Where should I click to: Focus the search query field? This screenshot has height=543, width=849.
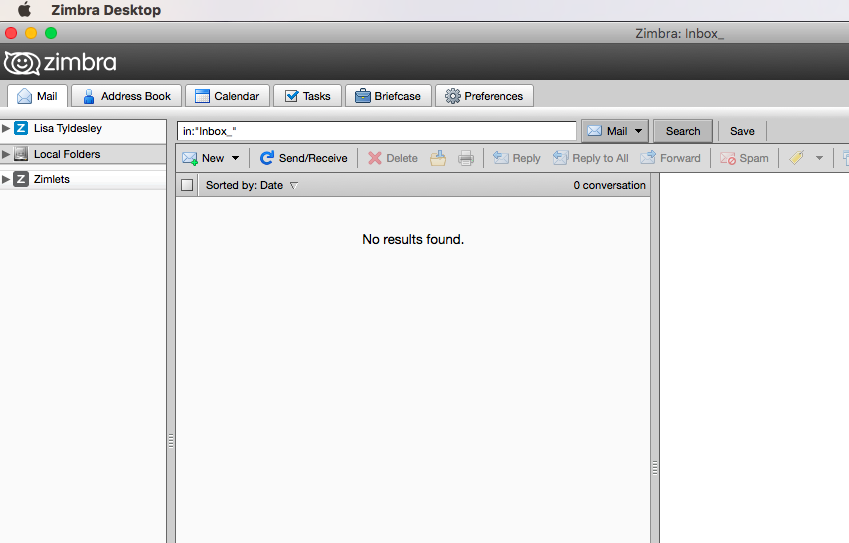pyautogui.click(x=377, y=131)
